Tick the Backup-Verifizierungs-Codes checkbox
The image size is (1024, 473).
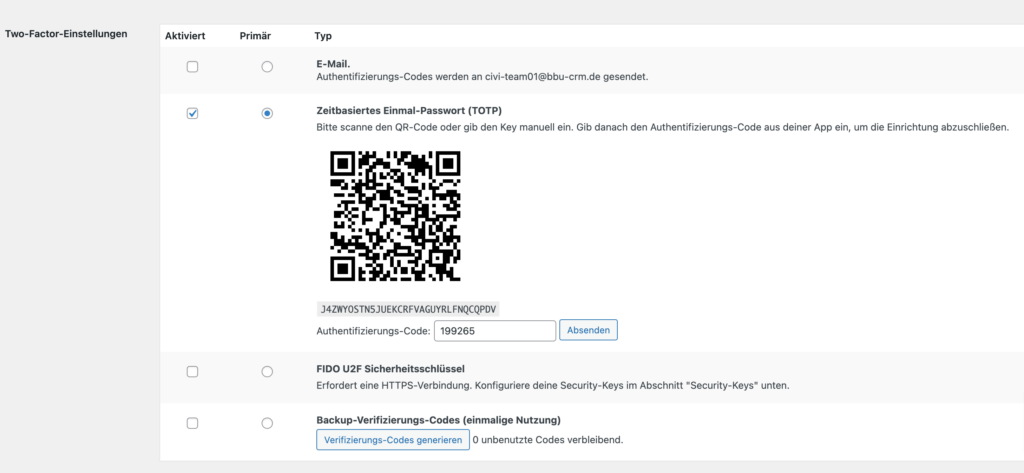coord(192,423)
